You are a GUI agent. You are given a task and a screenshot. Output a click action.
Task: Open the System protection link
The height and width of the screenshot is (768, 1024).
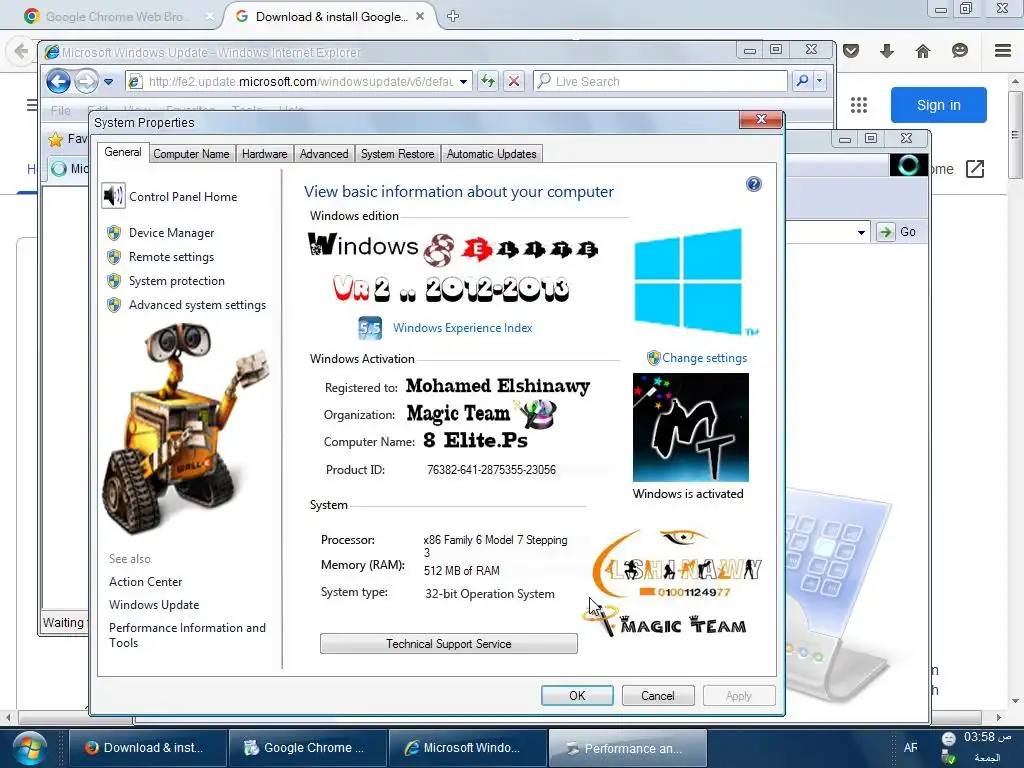[176, 281]
